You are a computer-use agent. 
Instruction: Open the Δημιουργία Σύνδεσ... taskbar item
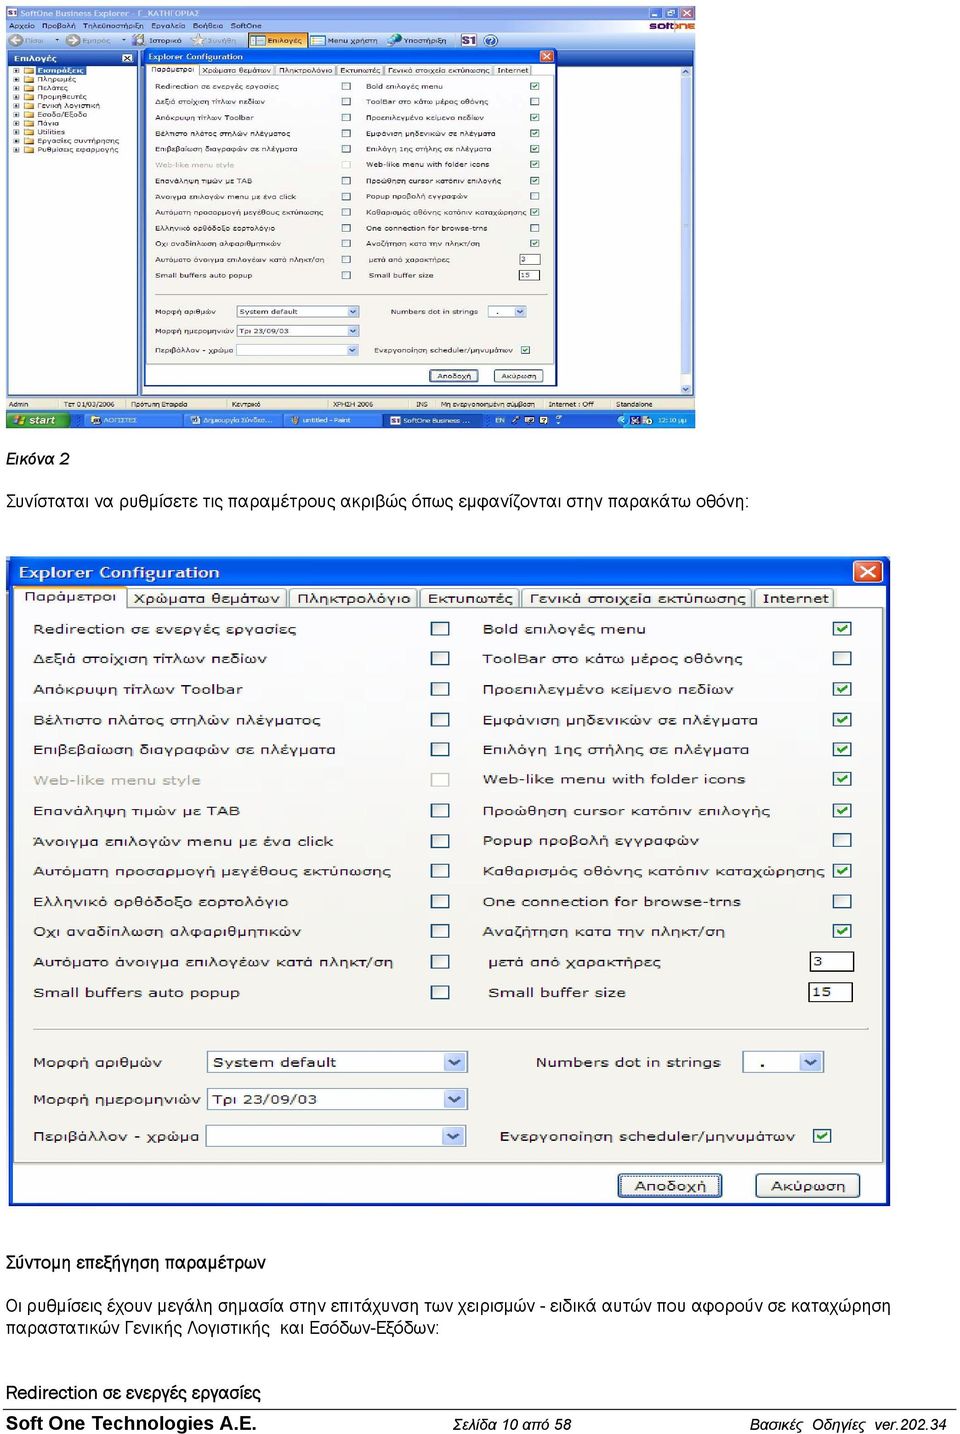coord(232,420)
